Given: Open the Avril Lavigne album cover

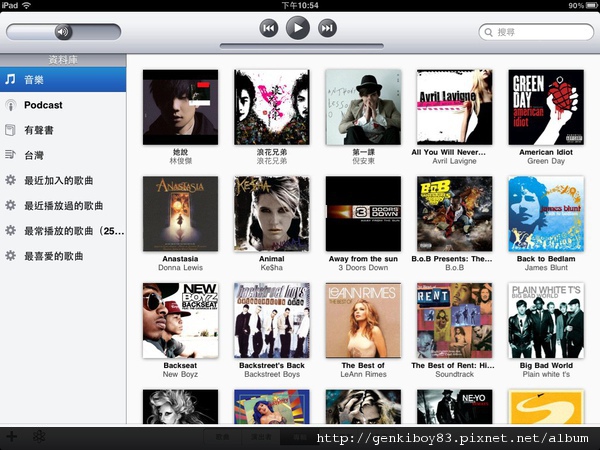Looking at the screenshot, I should click(x=455, y=107).
